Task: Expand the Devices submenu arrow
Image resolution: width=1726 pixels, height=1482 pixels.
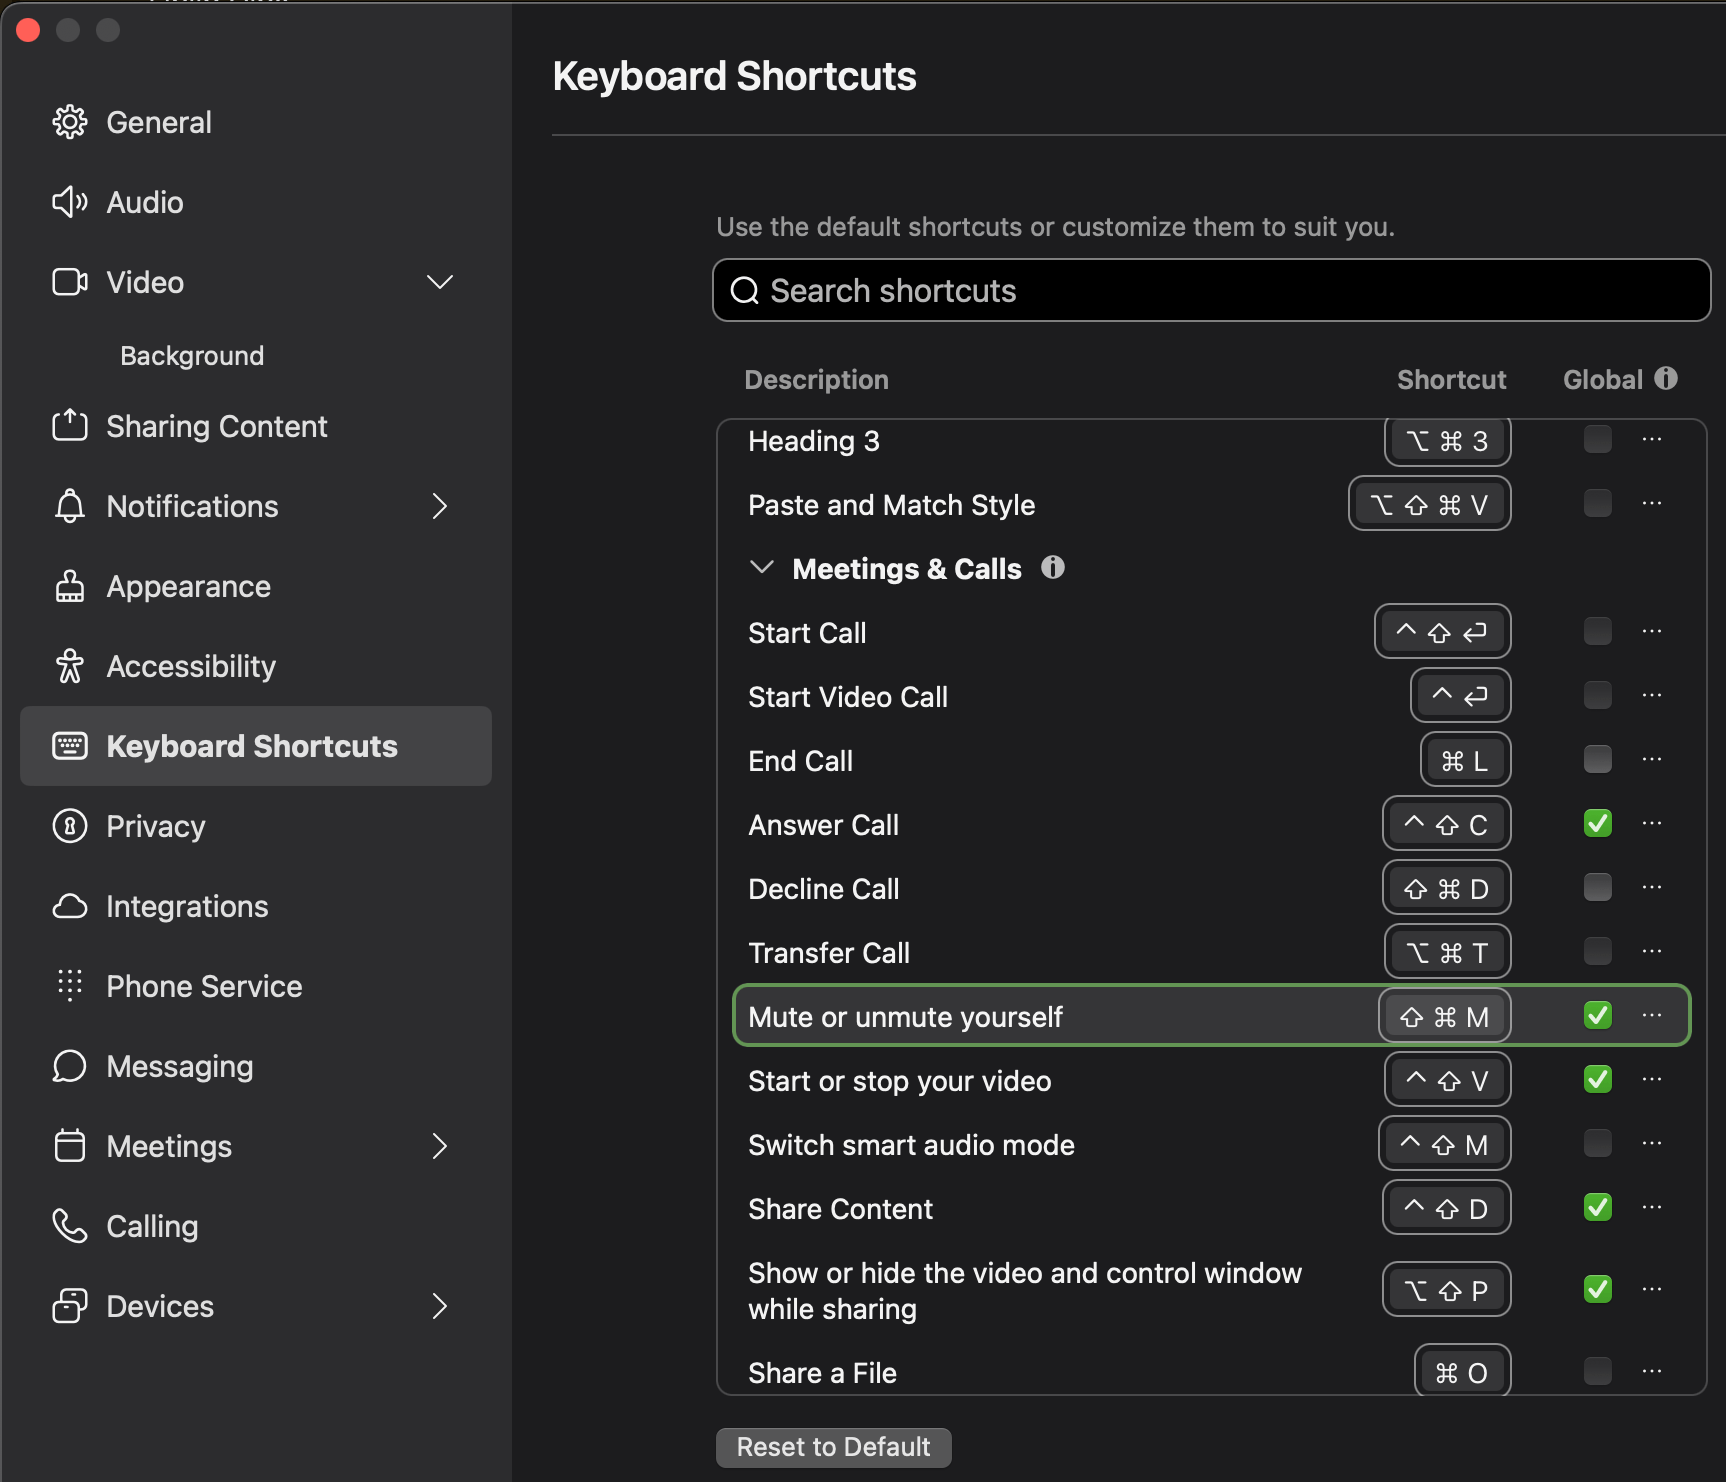Action: [x=440, y=1306]
